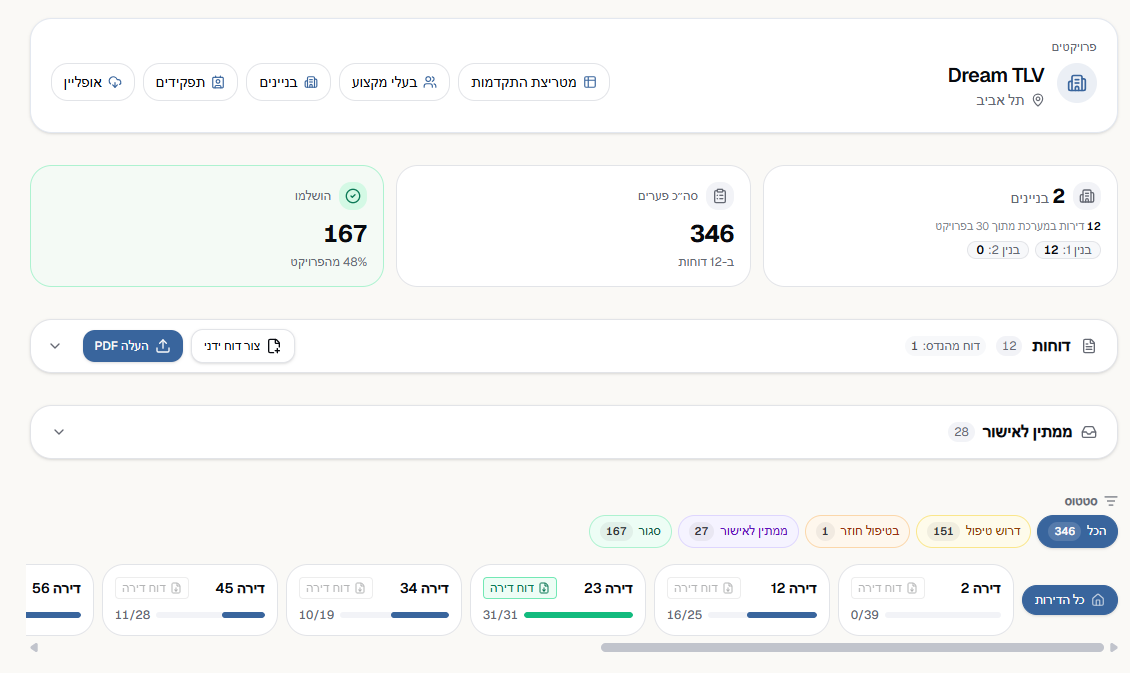Open apartment card דירה 12
1130x673 pixels.
point(742,600)
